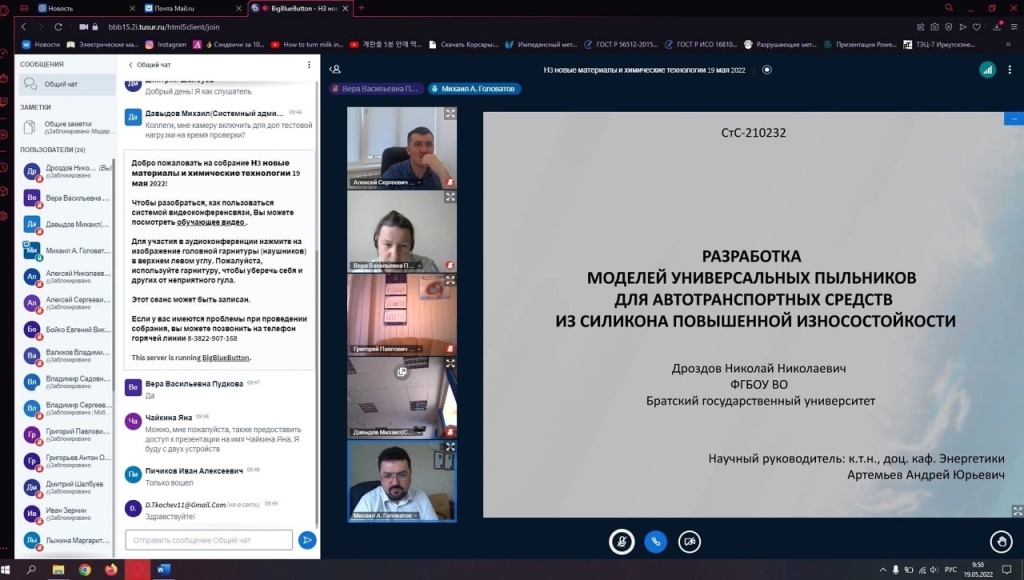
Task: Send the chat message with the arrow button
Action: point(307,540)
